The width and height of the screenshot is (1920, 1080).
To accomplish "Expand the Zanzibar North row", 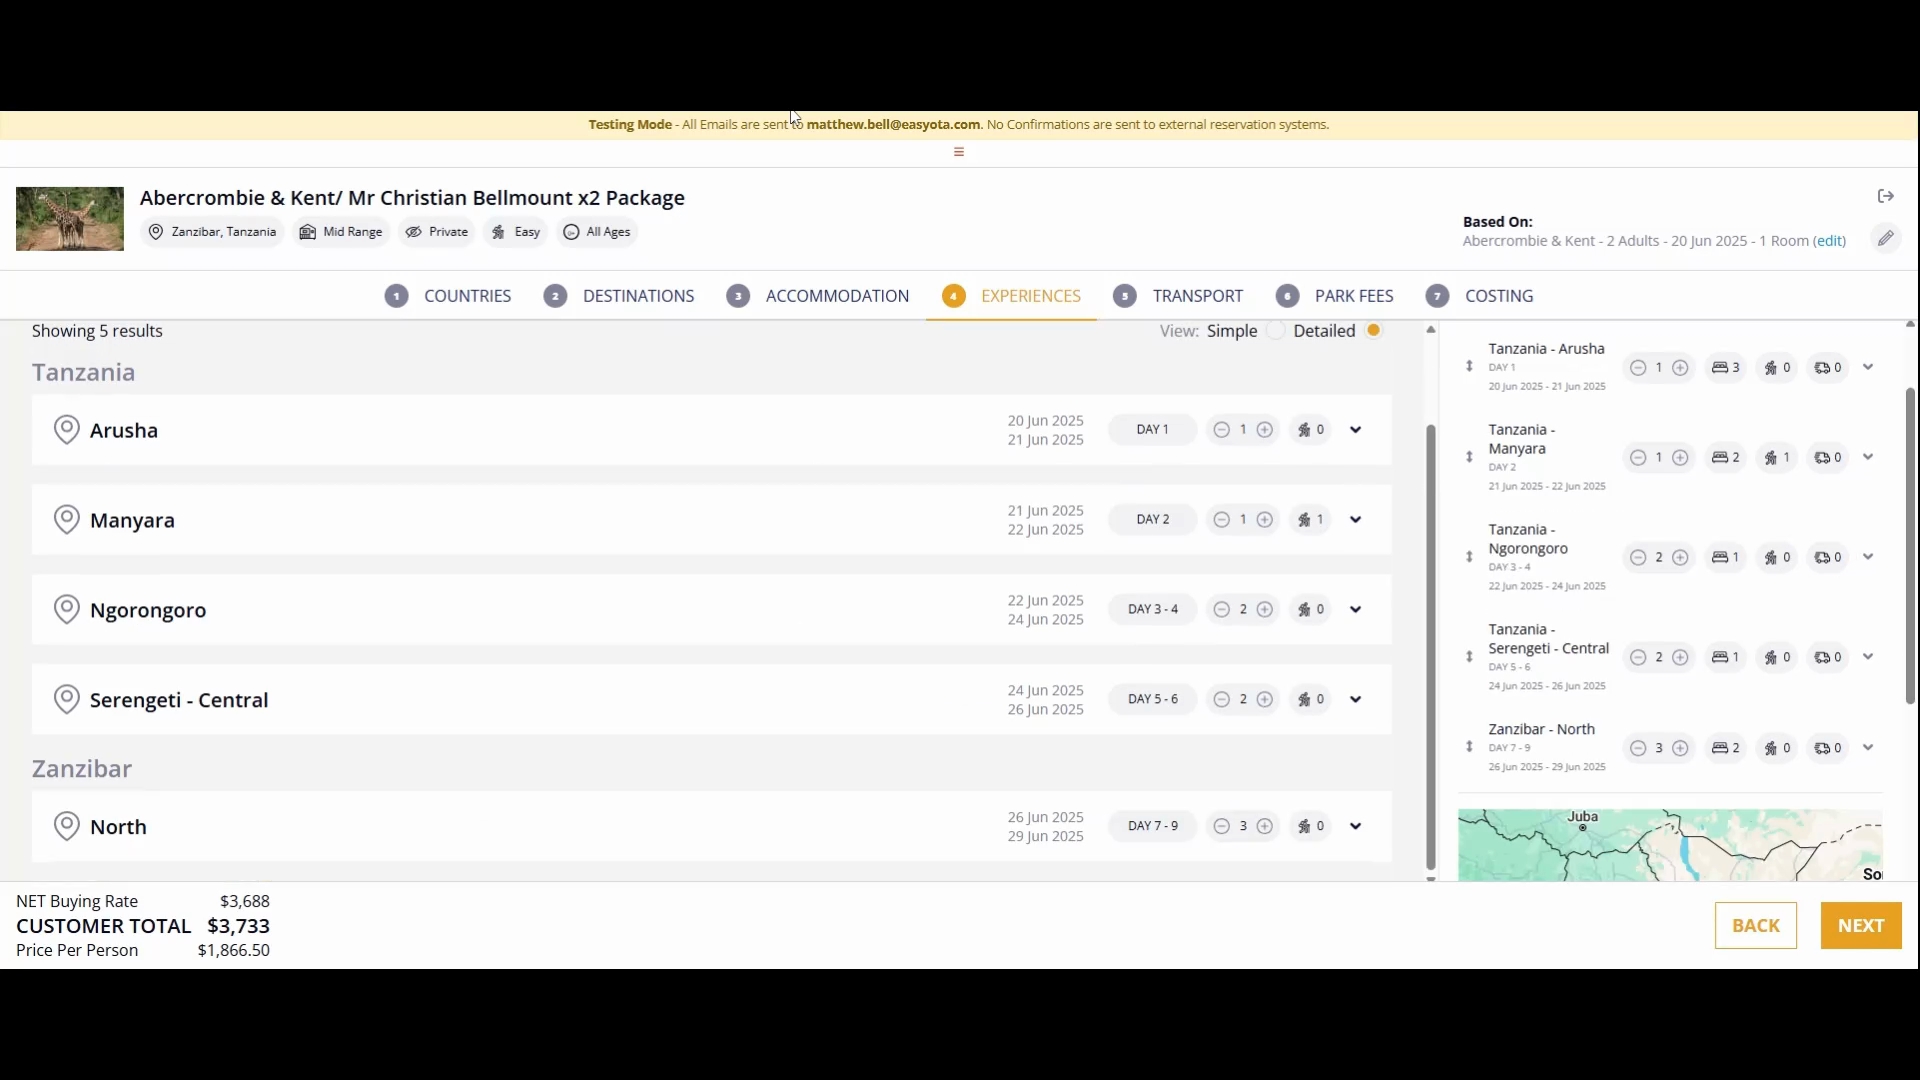I will pyautogui.click(x=1356, y=827).
